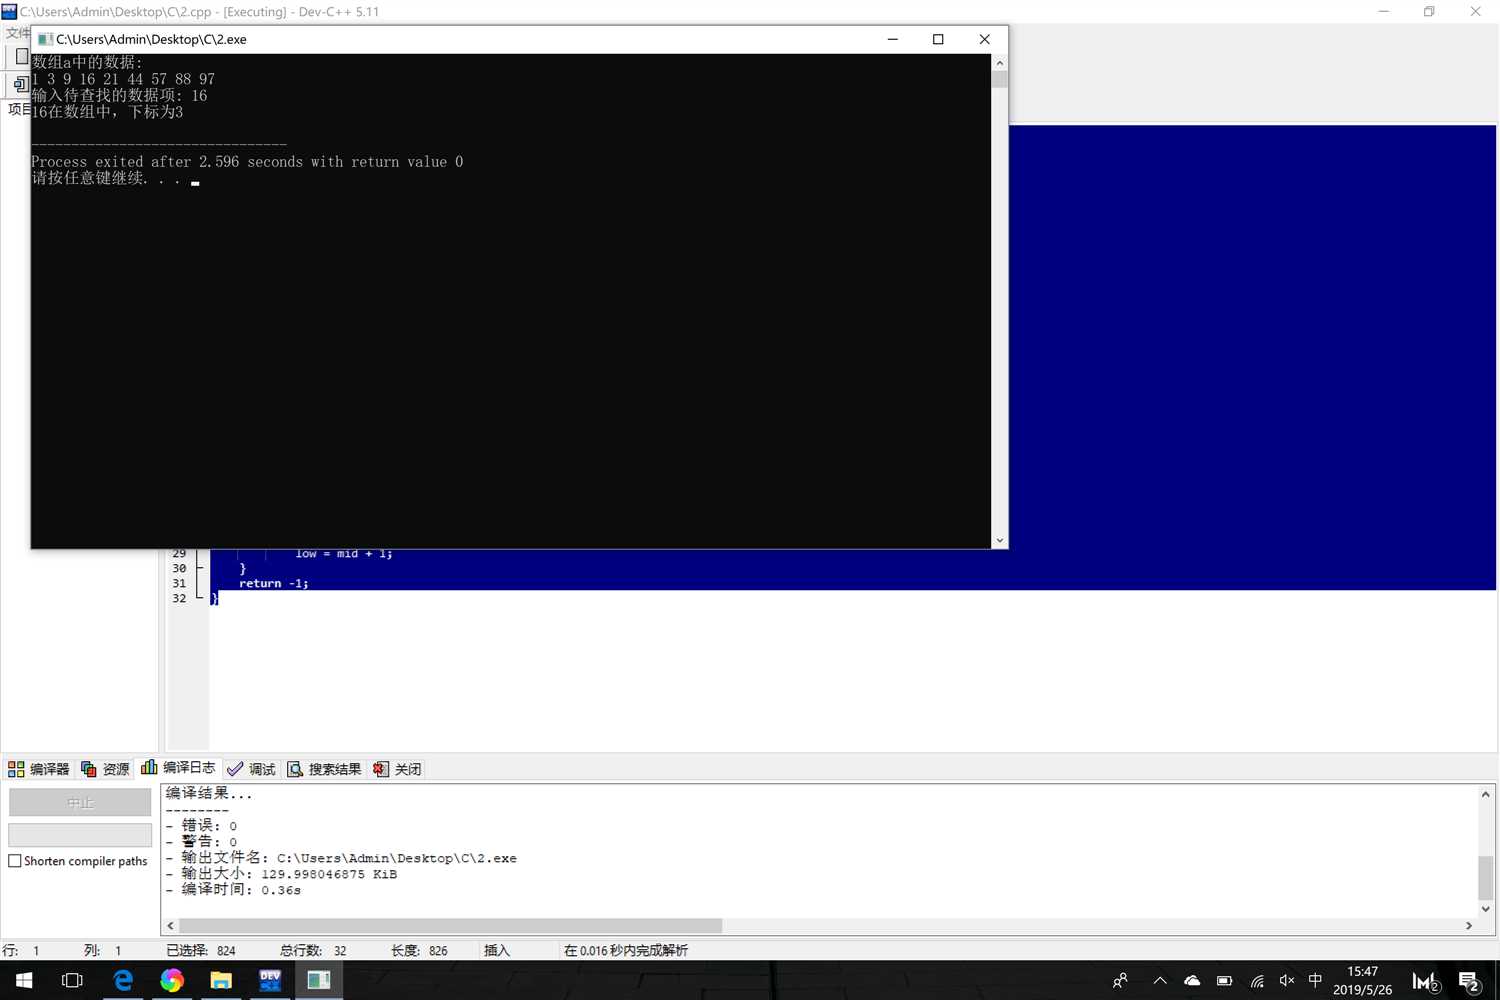Screen dimensions: 1500x1000
Task: Click compile log vertical scroll up arrow
Action: [1486, 794]
